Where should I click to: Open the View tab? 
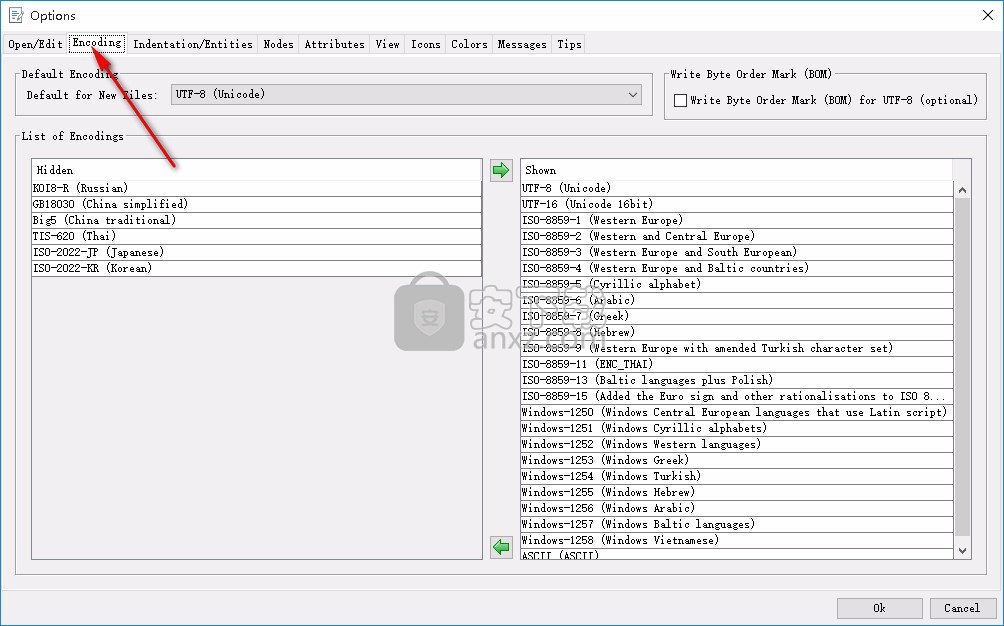click(387, 44)
